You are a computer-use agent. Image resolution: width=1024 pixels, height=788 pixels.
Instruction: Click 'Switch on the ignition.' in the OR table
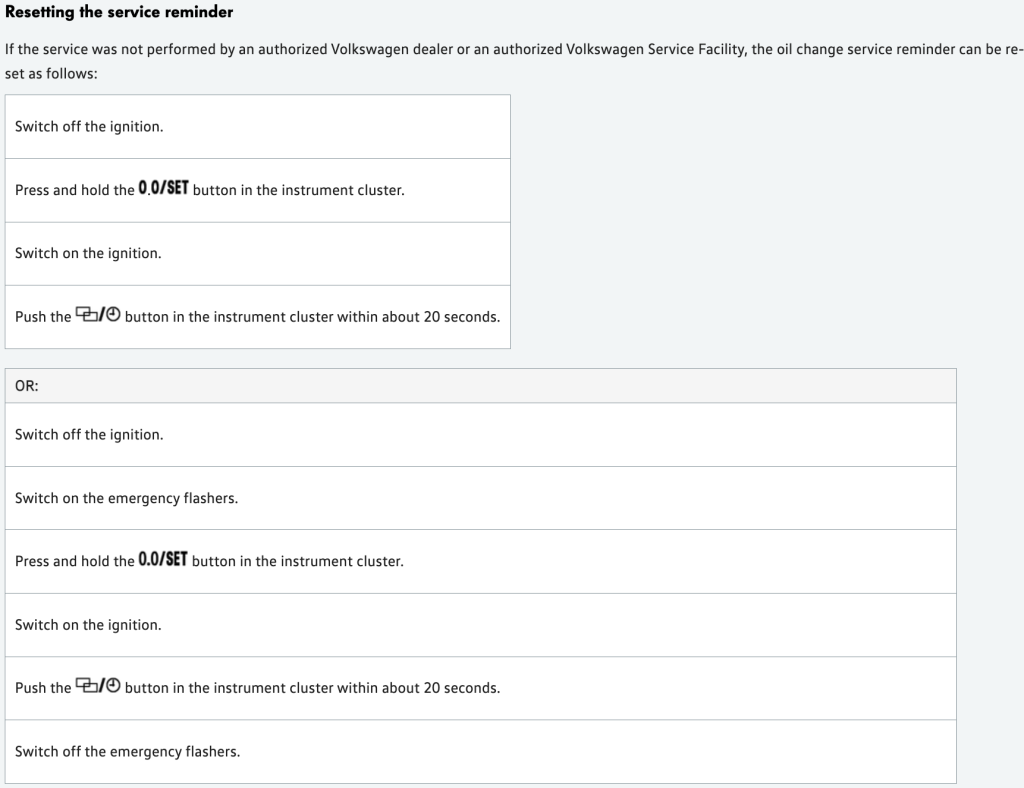pyautogui.click(x=88, y=625)
